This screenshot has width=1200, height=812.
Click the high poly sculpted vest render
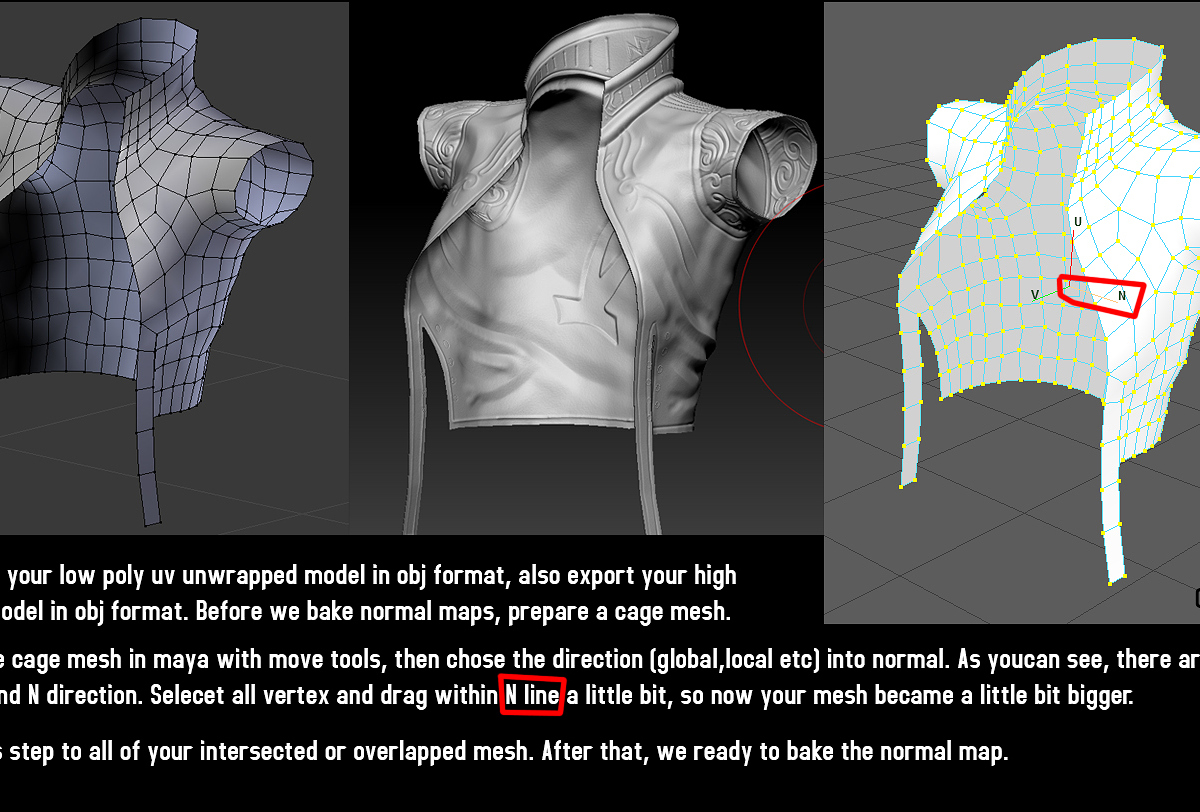[x=585, y=267]
